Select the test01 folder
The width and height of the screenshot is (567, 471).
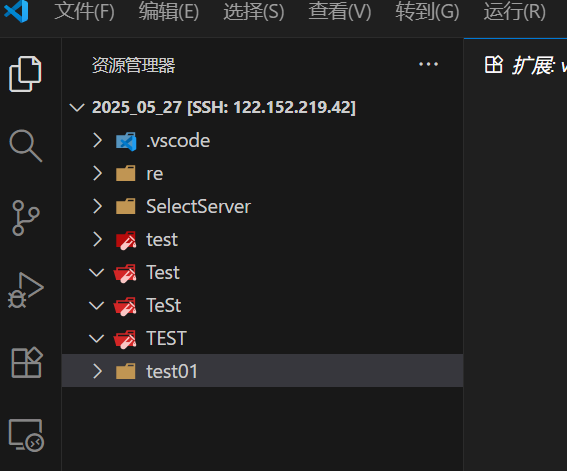tap(263, 371)
